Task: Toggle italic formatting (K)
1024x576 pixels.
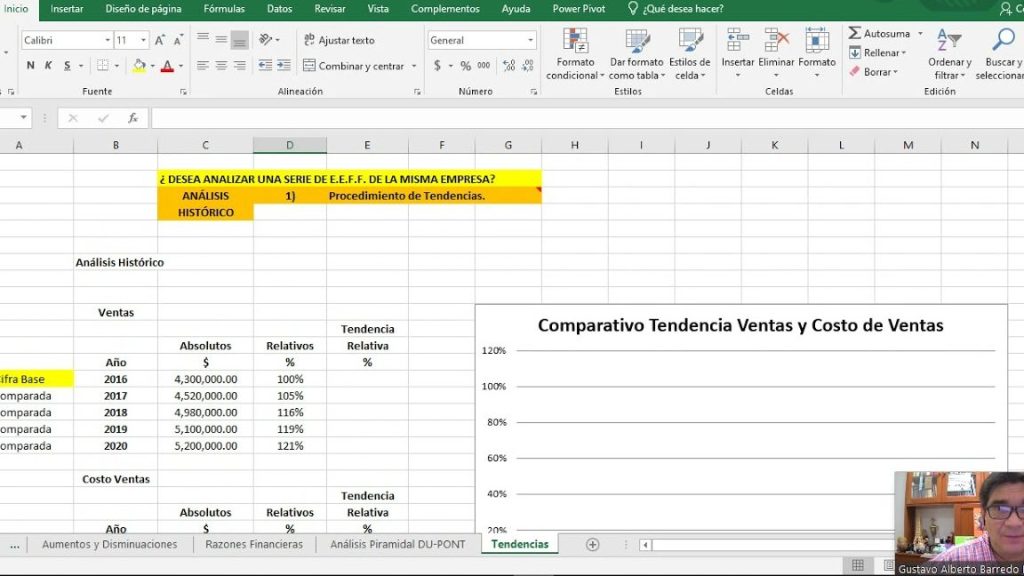Action: (x=48, y=66)
